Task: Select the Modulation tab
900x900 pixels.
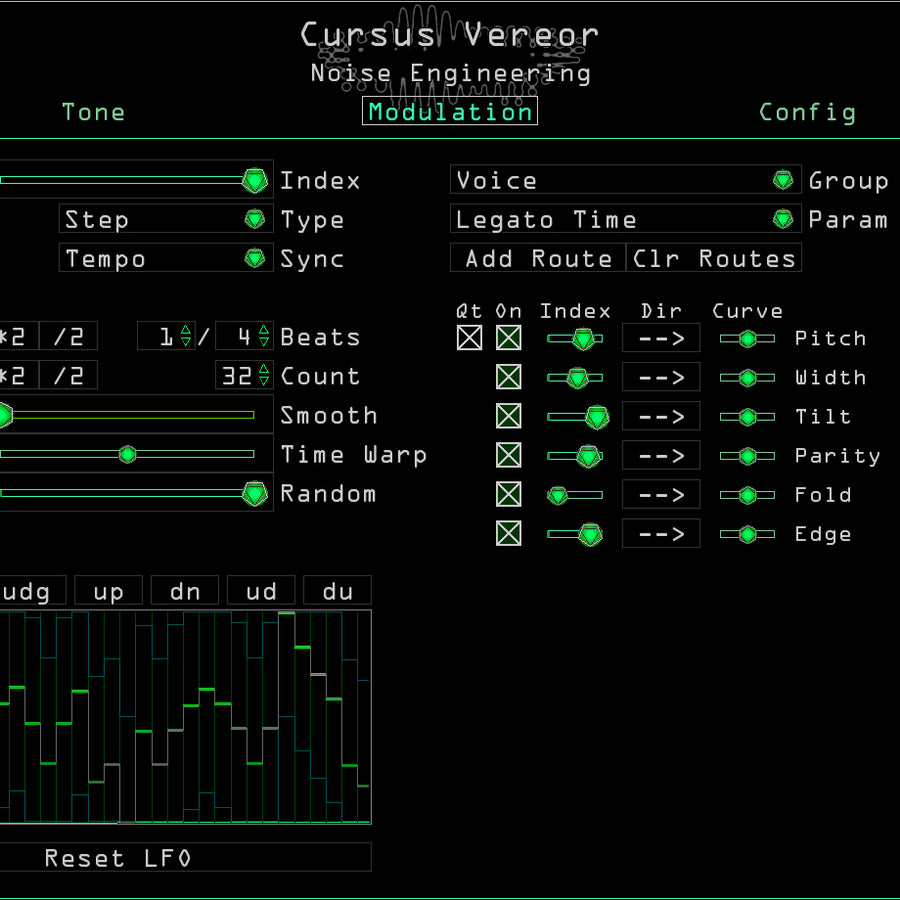Action: (x=450, y=111)
